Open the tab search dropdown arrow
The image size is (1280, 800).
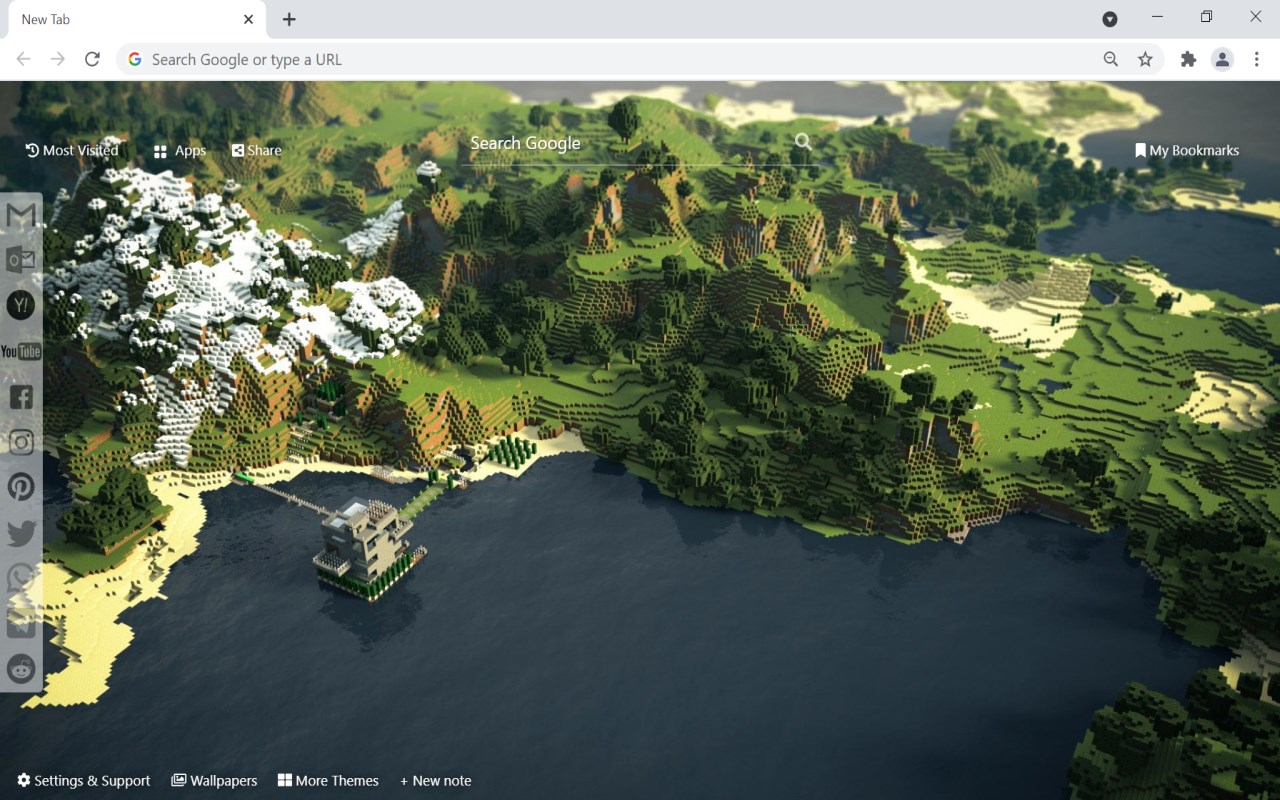point(1110,19)
